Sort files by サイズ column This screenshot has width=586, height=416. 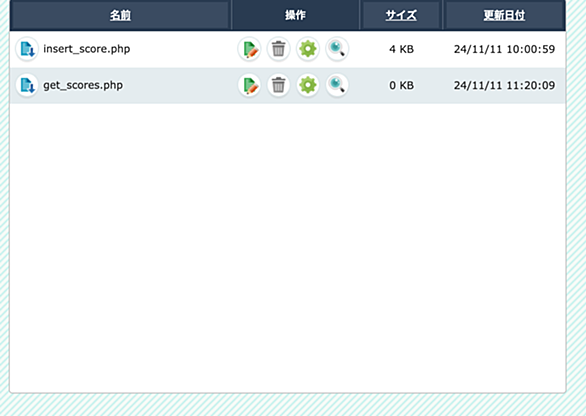pos(401,15)
